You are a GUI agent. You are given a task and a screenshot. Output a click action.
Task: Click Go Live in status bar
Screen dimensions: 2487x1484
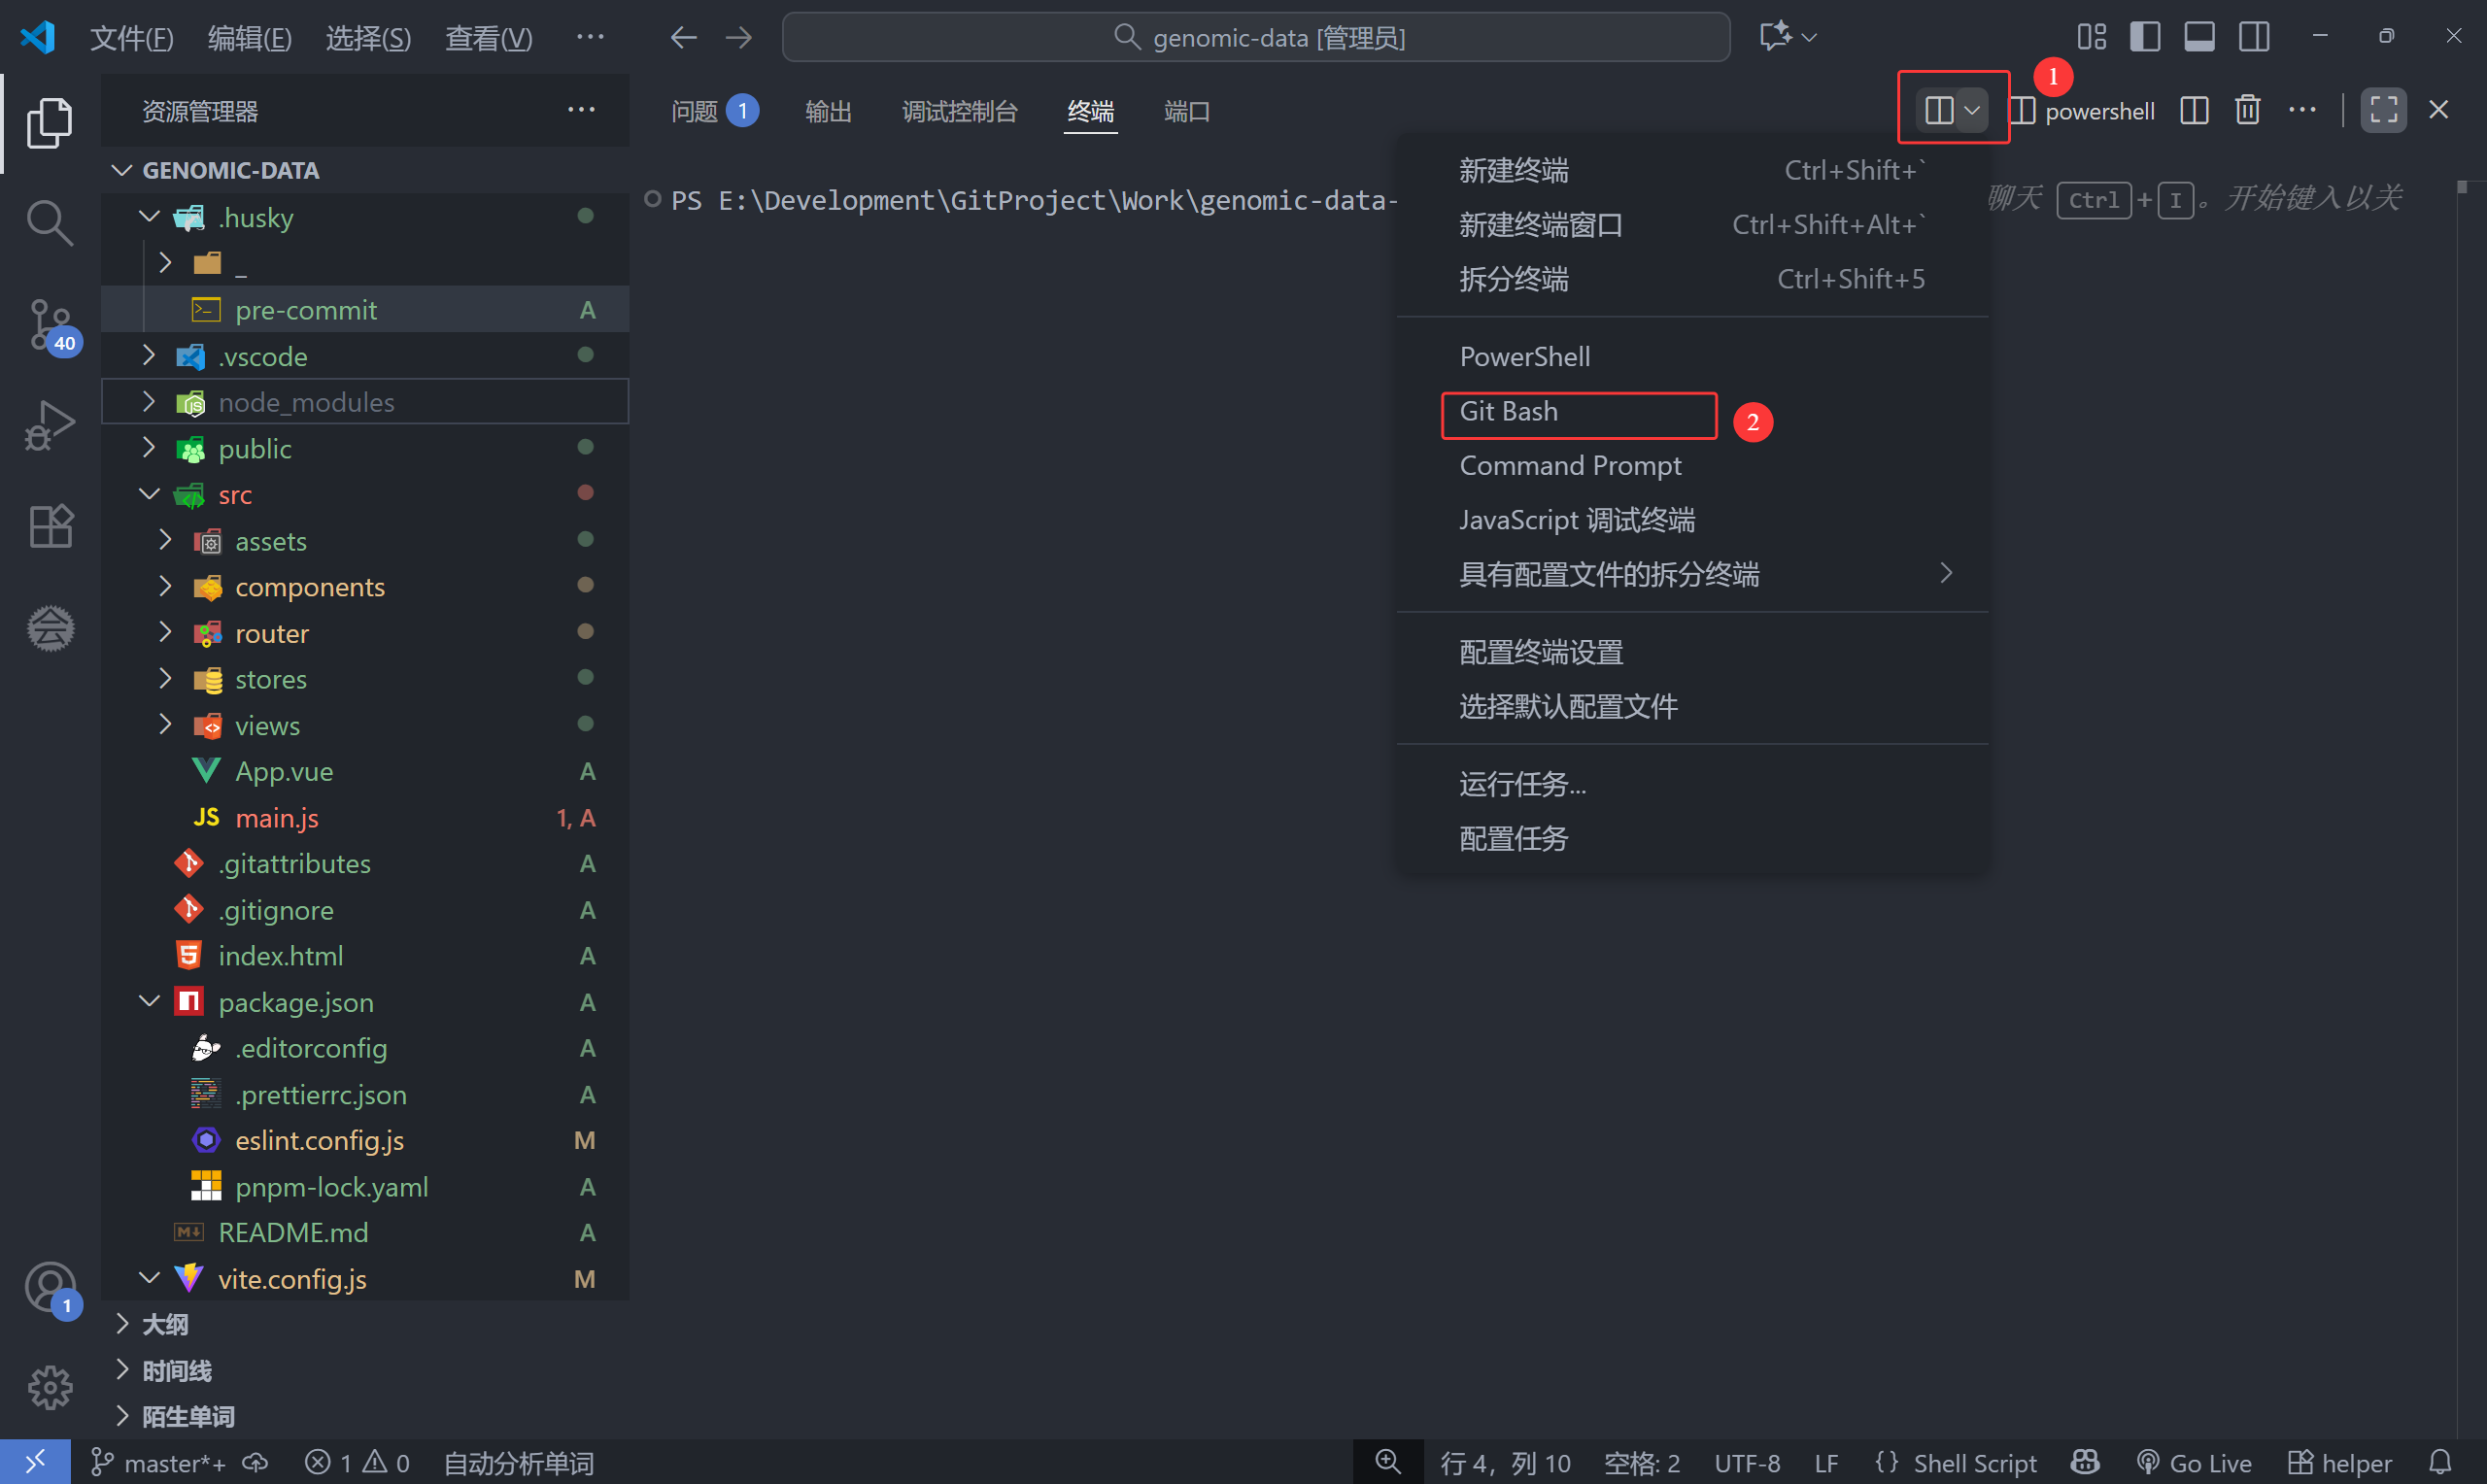[2194, 1463]
